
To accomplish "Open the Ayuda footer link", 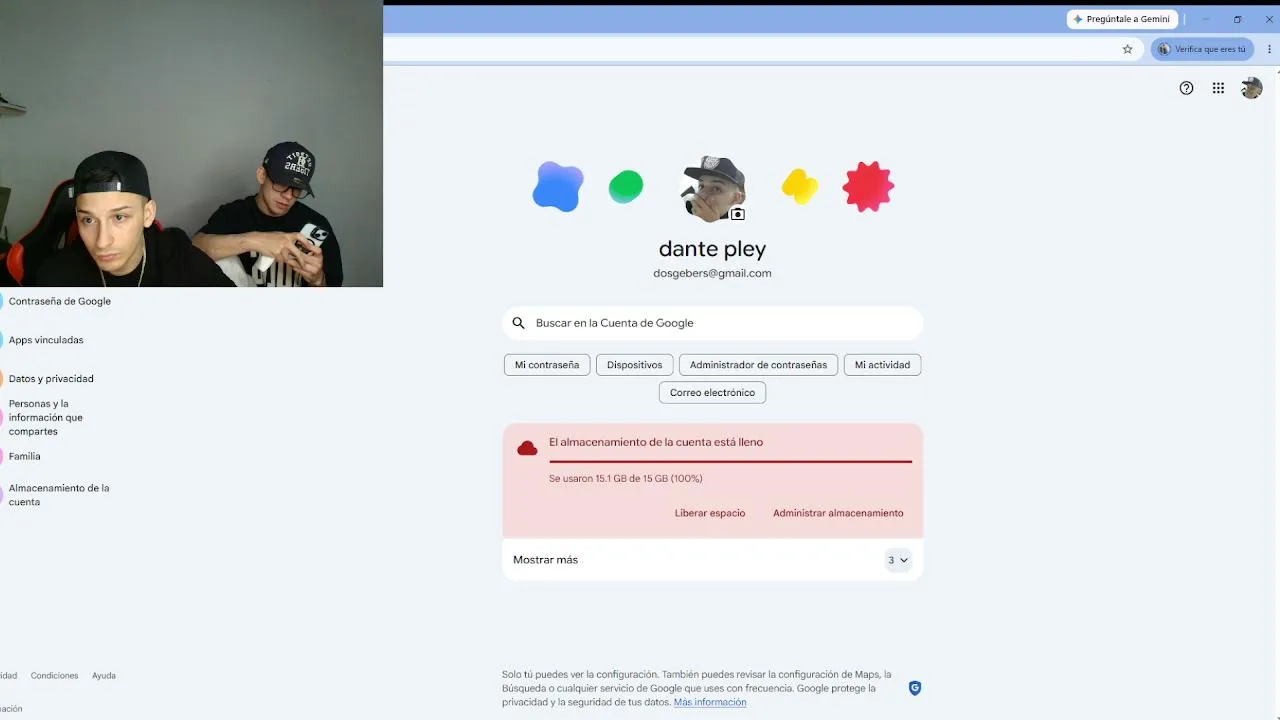I will [104, 676].
